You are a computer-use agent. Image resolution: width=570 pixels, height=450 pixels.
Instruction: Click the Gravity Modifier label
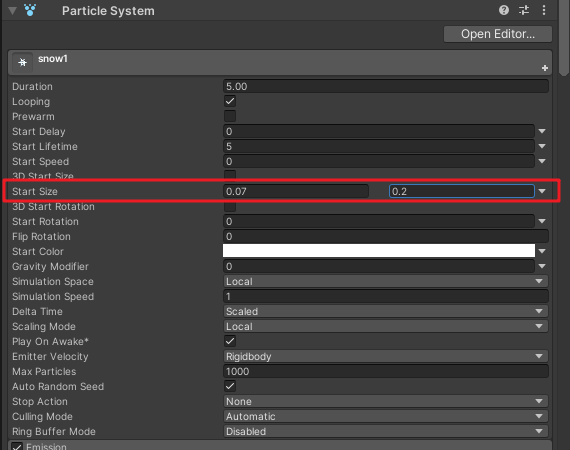click(x=50, y=266)
